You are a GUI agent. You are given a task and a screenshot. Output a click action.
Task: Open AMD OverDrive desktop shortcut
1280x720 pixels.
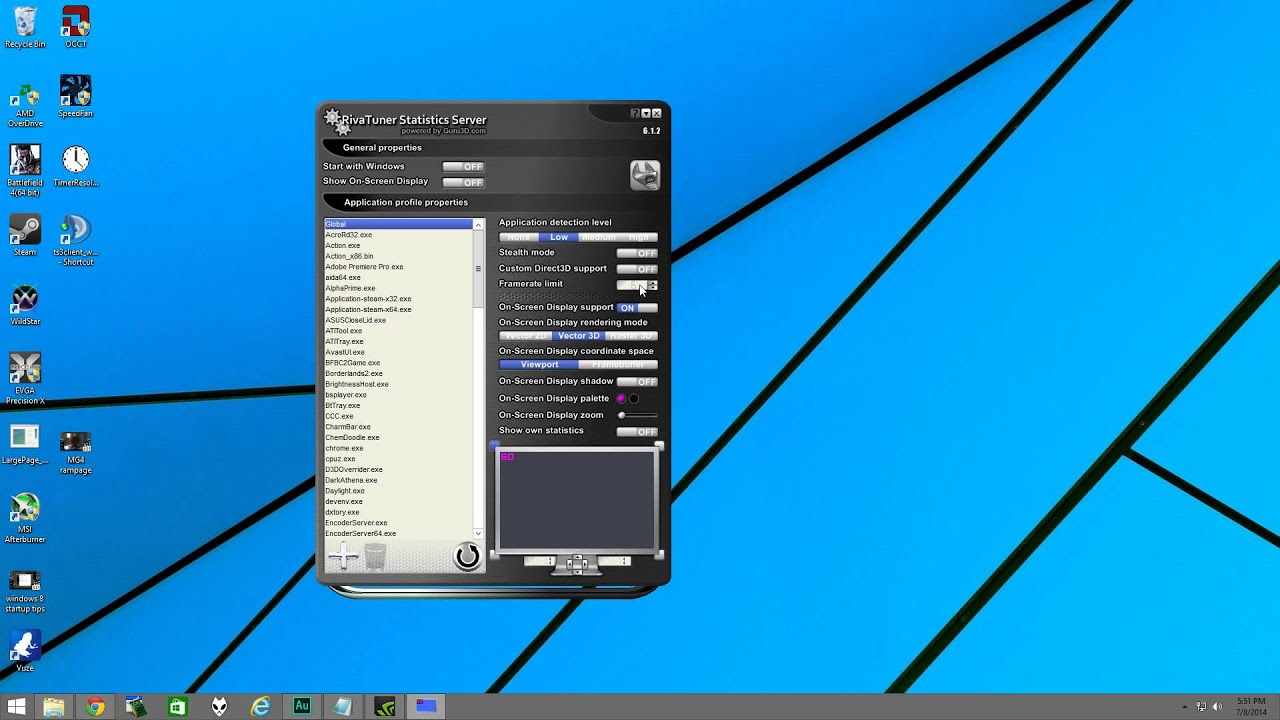pos(25,104)
